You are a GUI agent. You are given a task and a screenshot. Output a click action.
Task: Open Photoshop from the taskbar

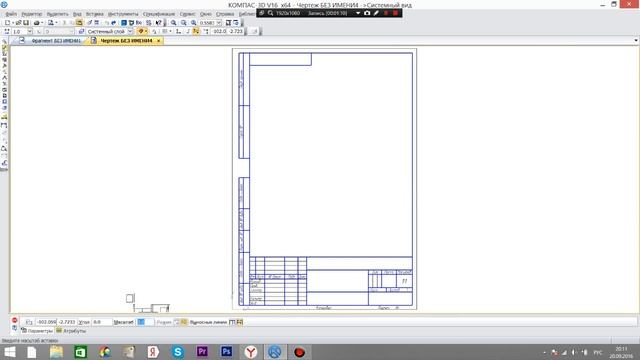227,352
